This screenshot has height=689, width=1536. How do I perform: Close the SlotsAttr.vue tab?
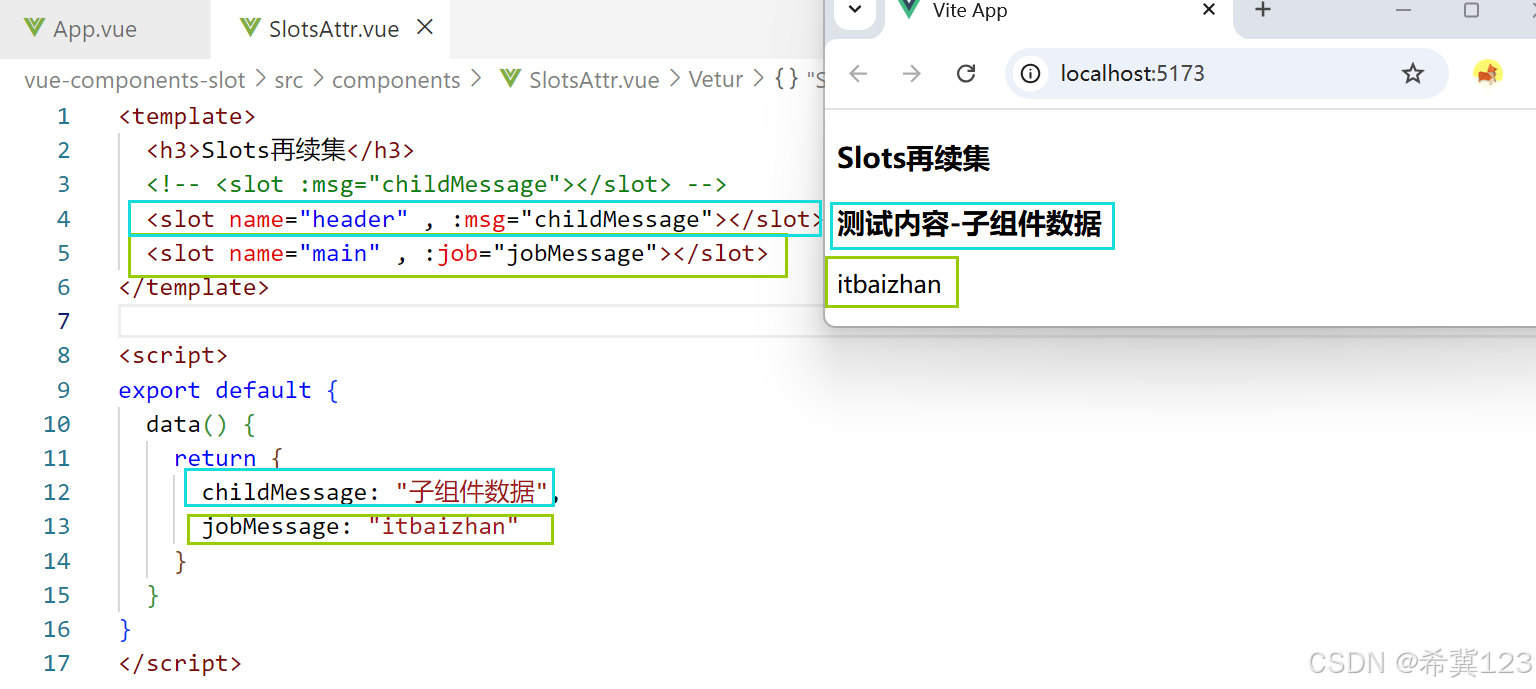[x=425, y=28]
